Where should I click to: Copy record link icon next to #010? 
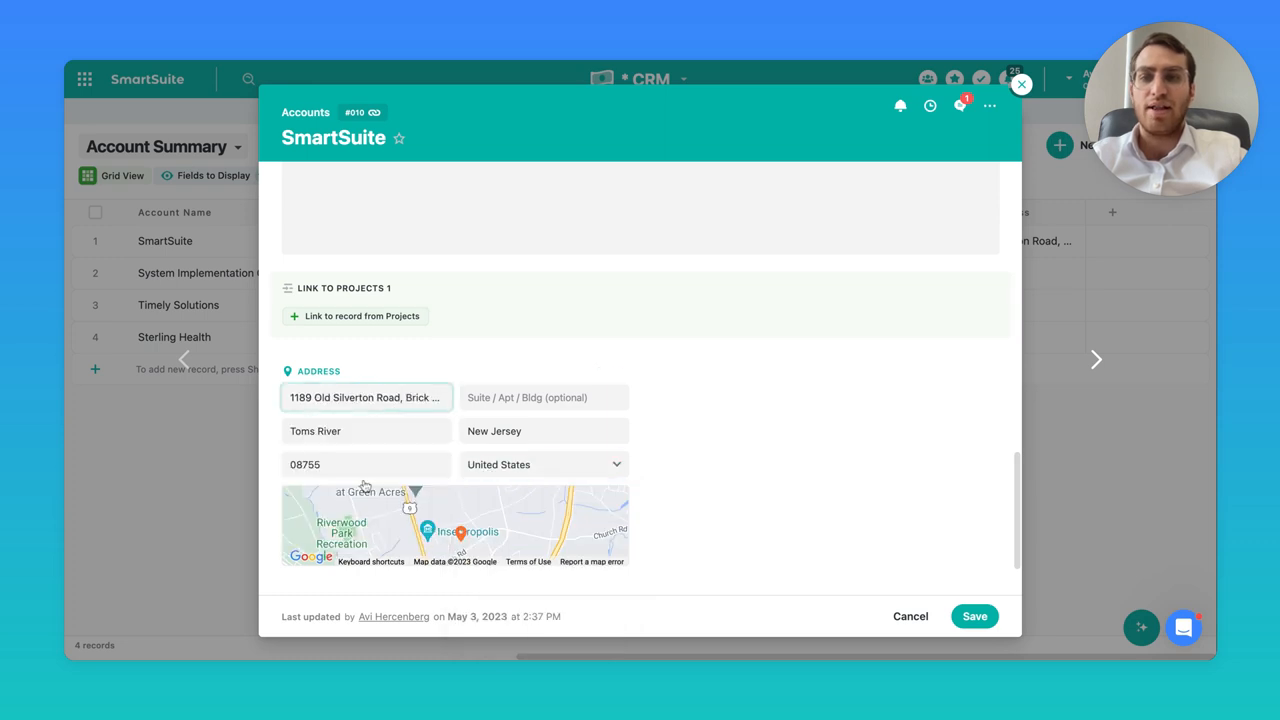374,113
